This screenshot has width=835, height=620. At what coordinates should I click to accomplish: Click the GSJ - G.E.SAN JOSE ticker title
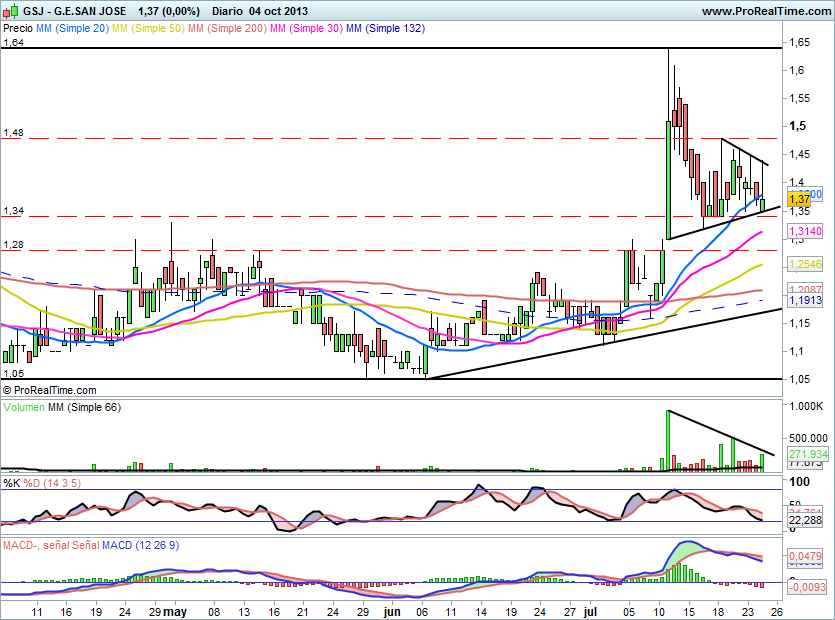click(75, 11)
